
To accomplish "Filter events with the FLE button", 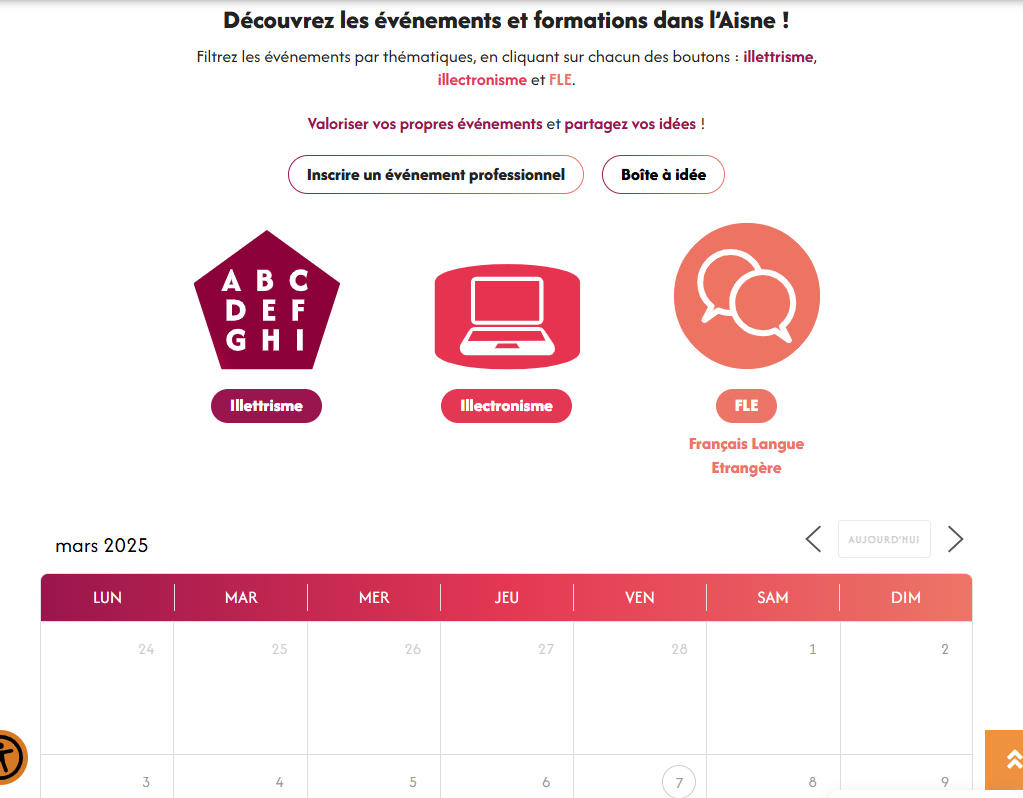I will [x=746, y=406].
